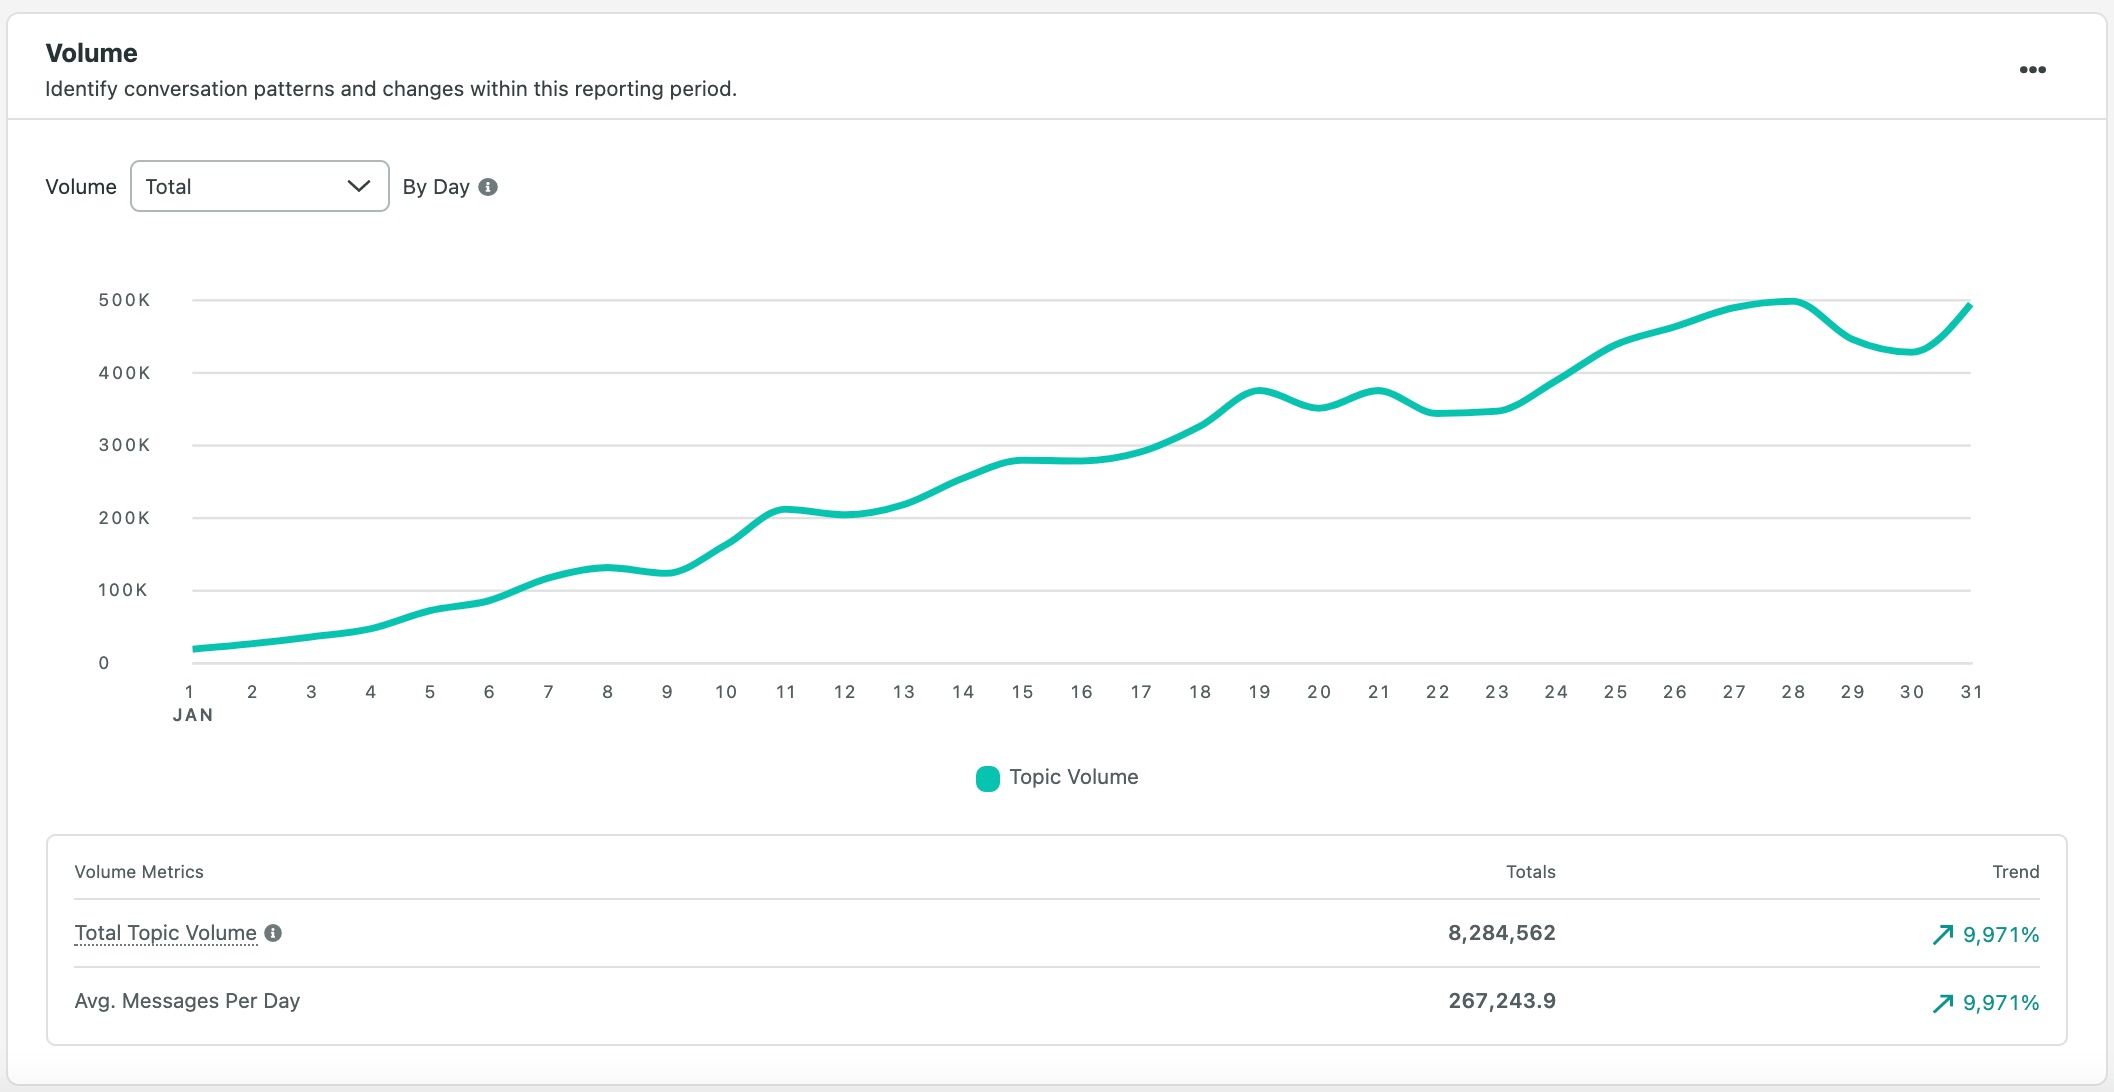Image resolution: width=2114 pixels, height=1092 pixels.
Task: Click the Avg. Messages trend arrow icon
Action: 1942,1003
